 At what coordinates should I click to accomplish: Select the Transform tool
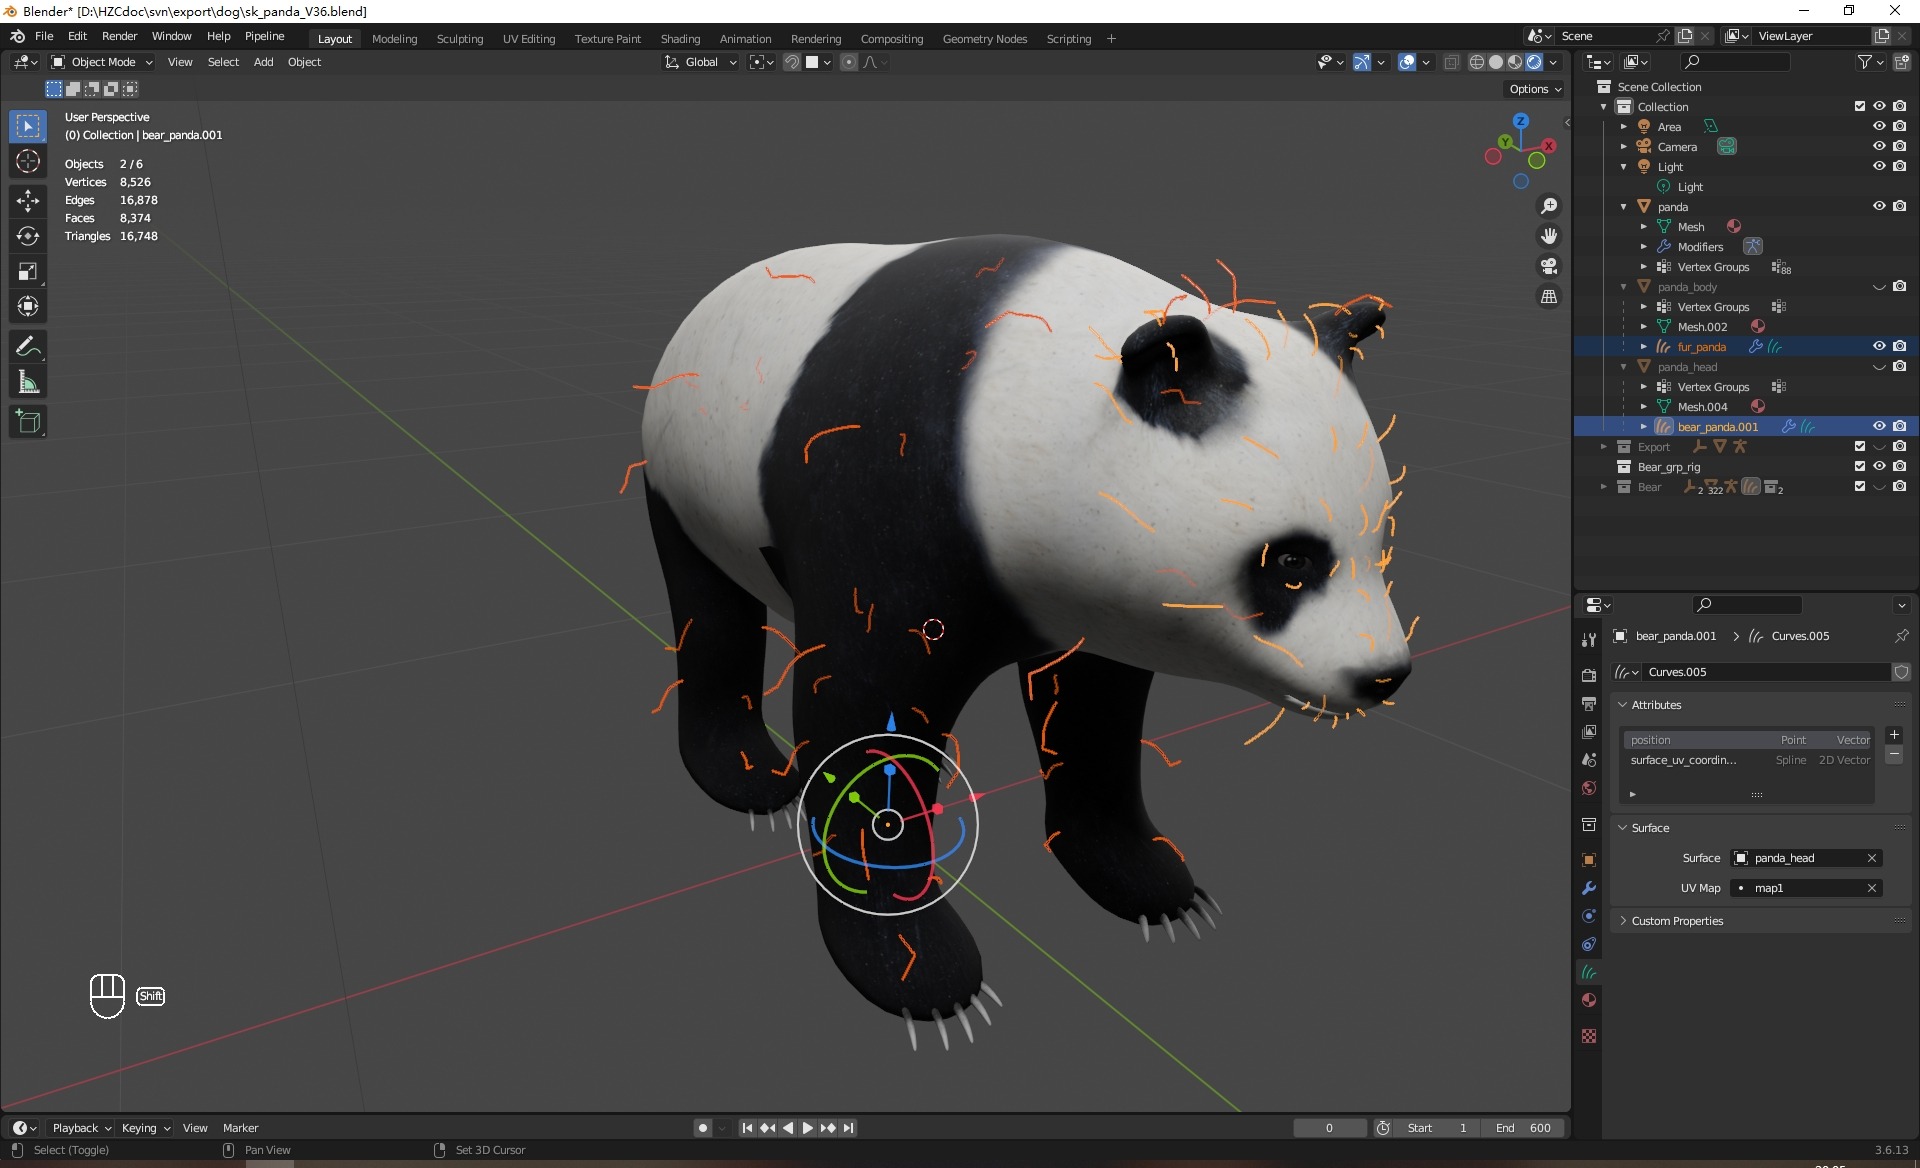[x=28, y=306]
